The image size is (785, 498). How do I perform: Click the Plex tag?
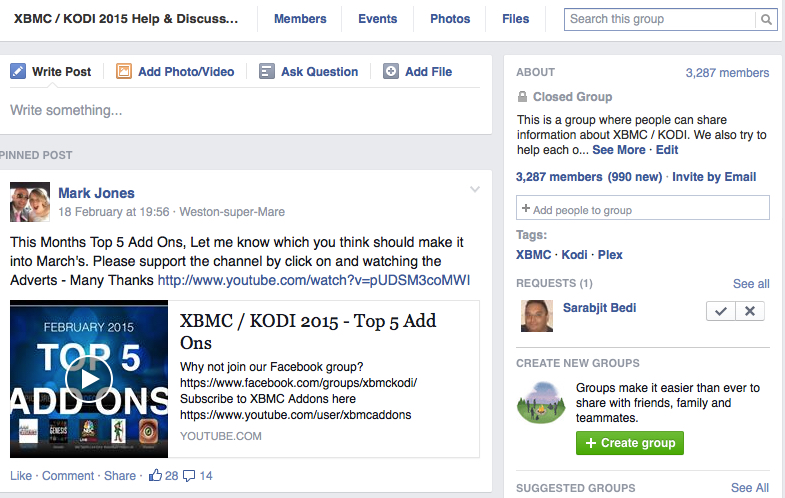click(x=610, y=255)
